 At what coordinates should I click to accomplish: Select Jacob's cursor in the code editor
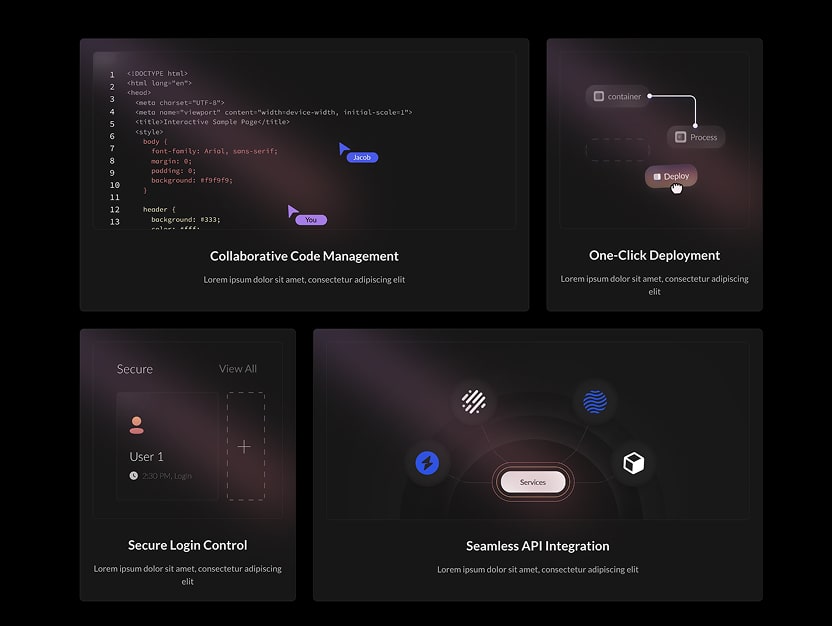pos(343,150)
